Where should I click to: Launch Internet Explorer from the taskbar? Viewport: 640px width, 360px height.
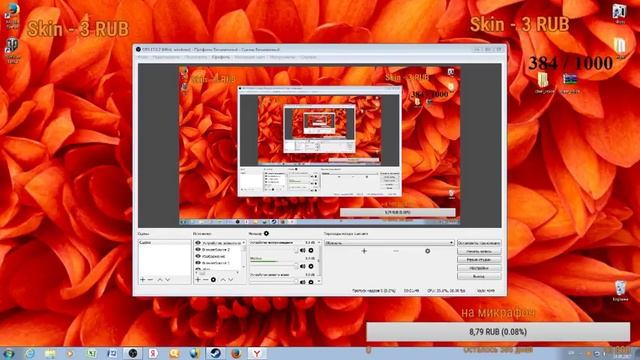30,353
